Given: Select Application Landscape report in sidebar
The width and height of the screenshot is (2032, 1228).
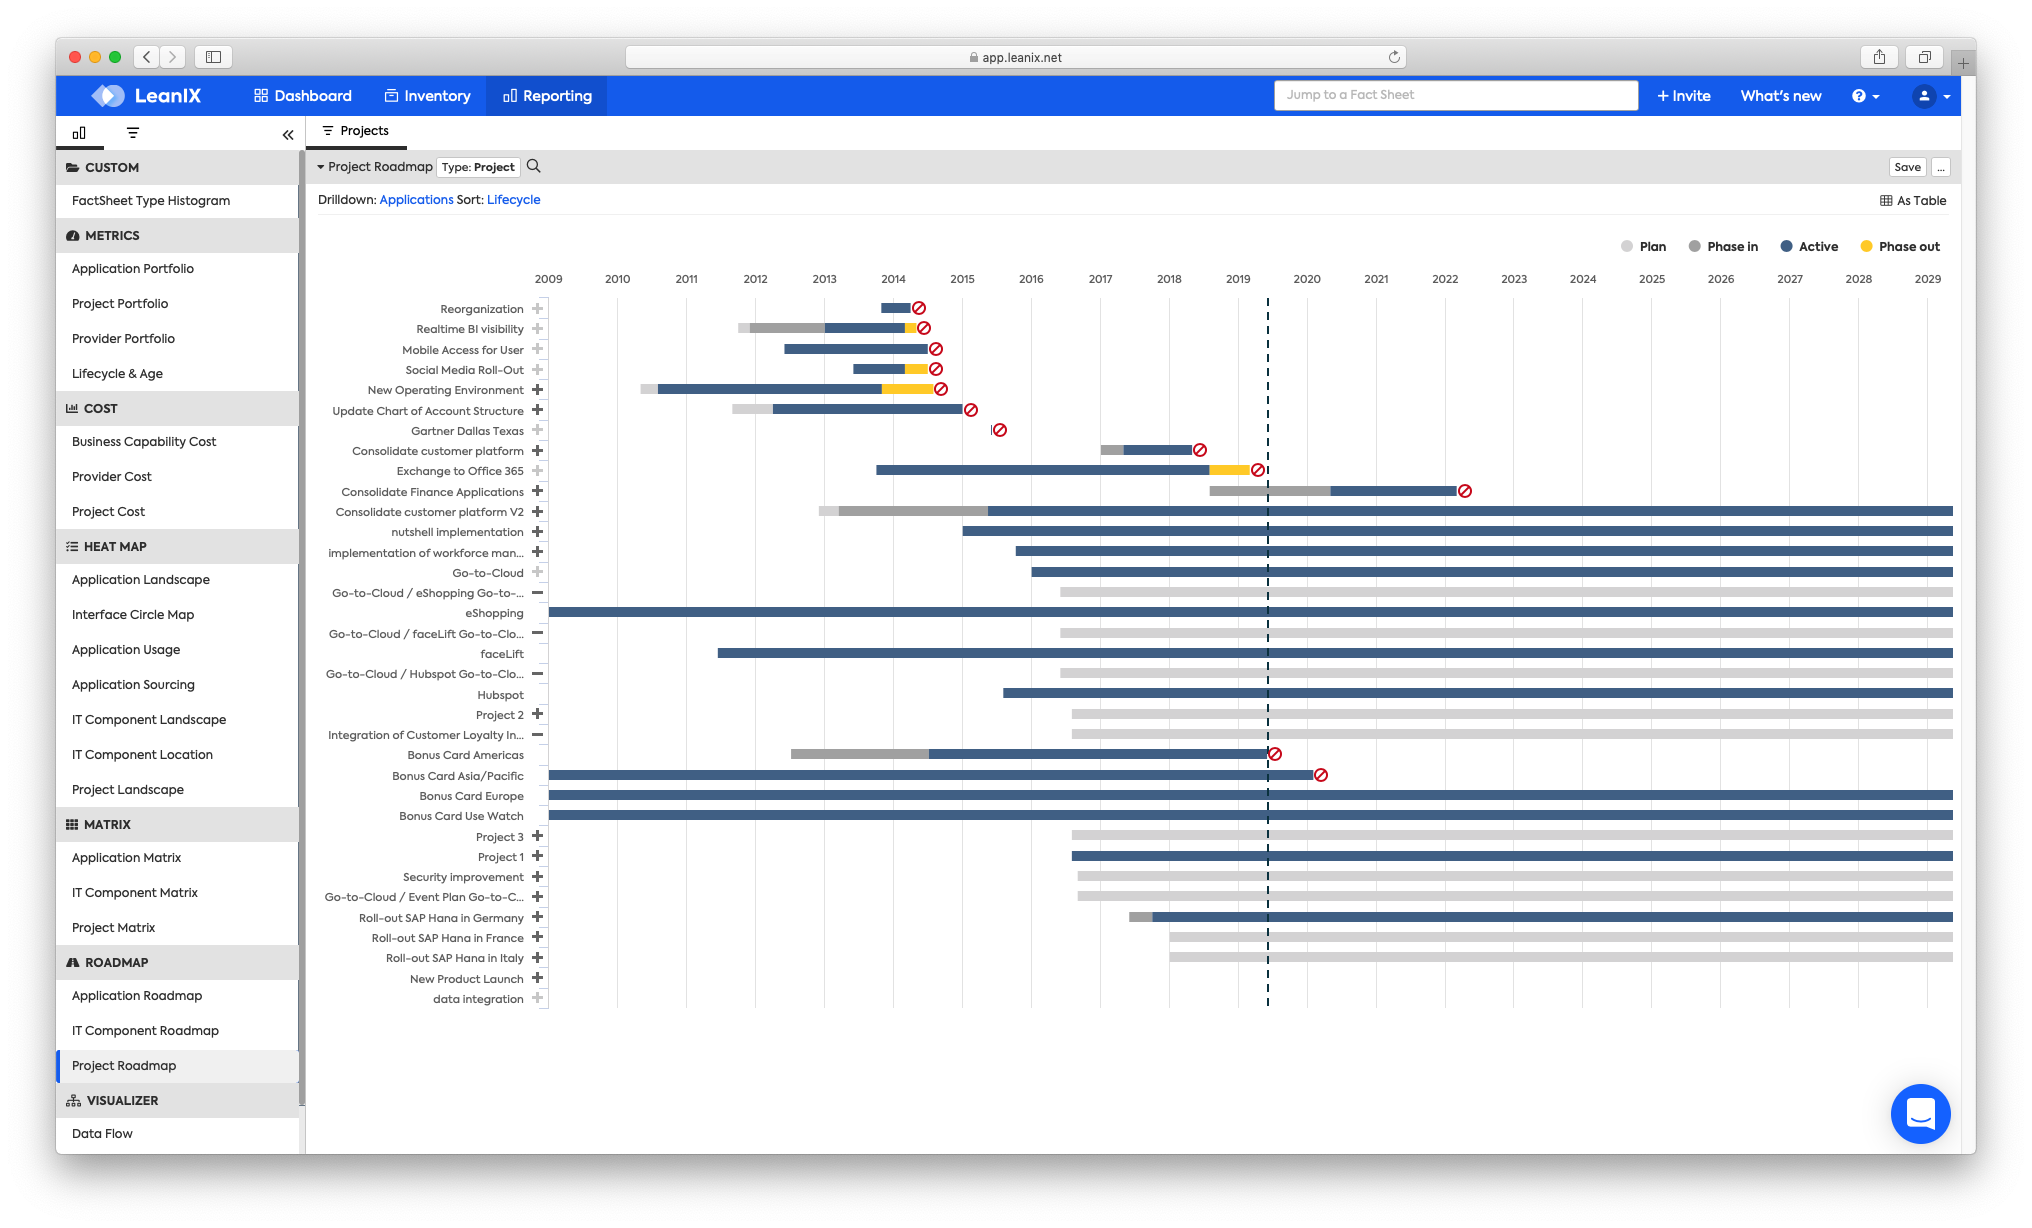Looking at the screenshot, I should (141, 580).
